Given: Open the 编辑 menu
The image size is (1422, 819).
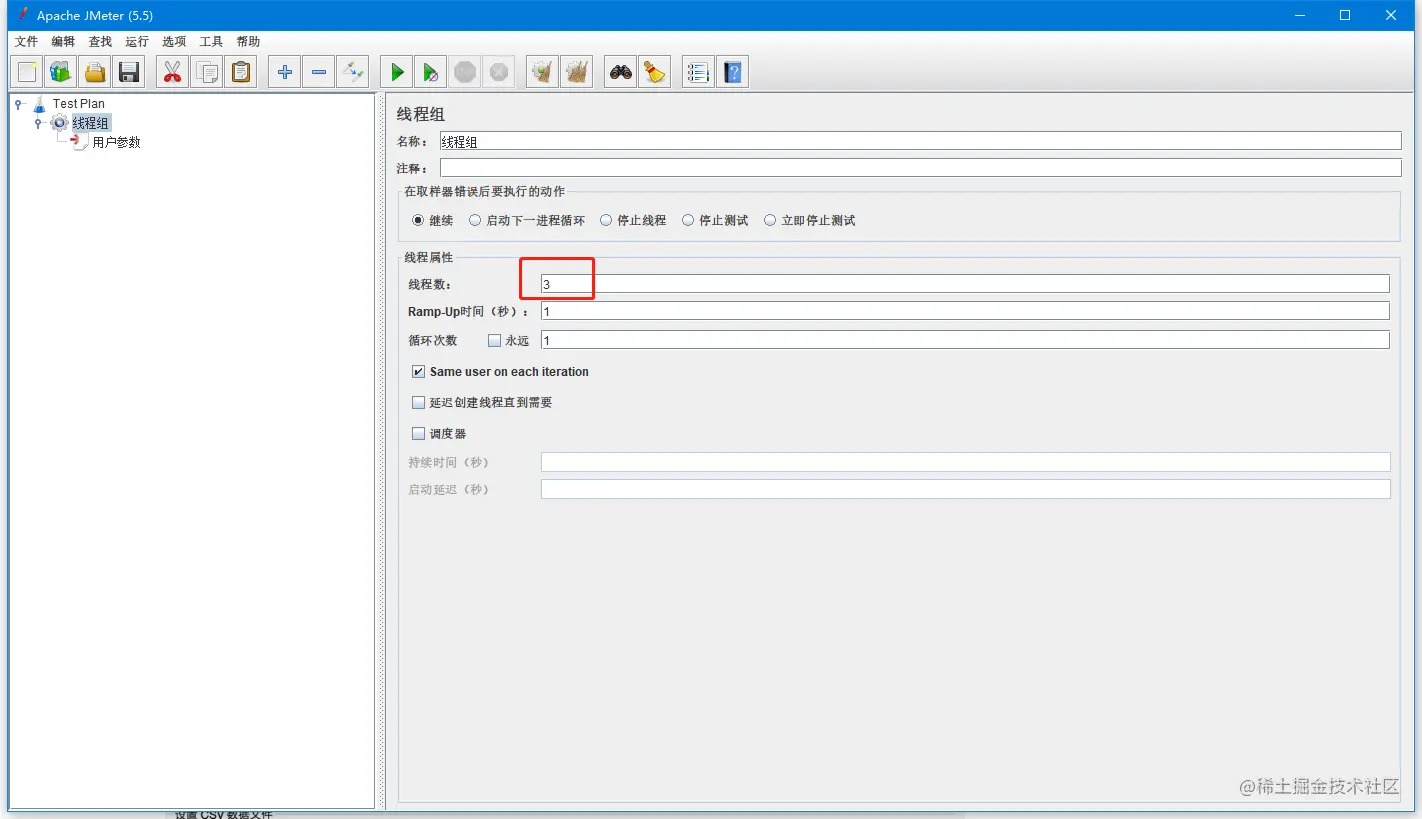Looking at the screenshot, I should coord(63,42).
